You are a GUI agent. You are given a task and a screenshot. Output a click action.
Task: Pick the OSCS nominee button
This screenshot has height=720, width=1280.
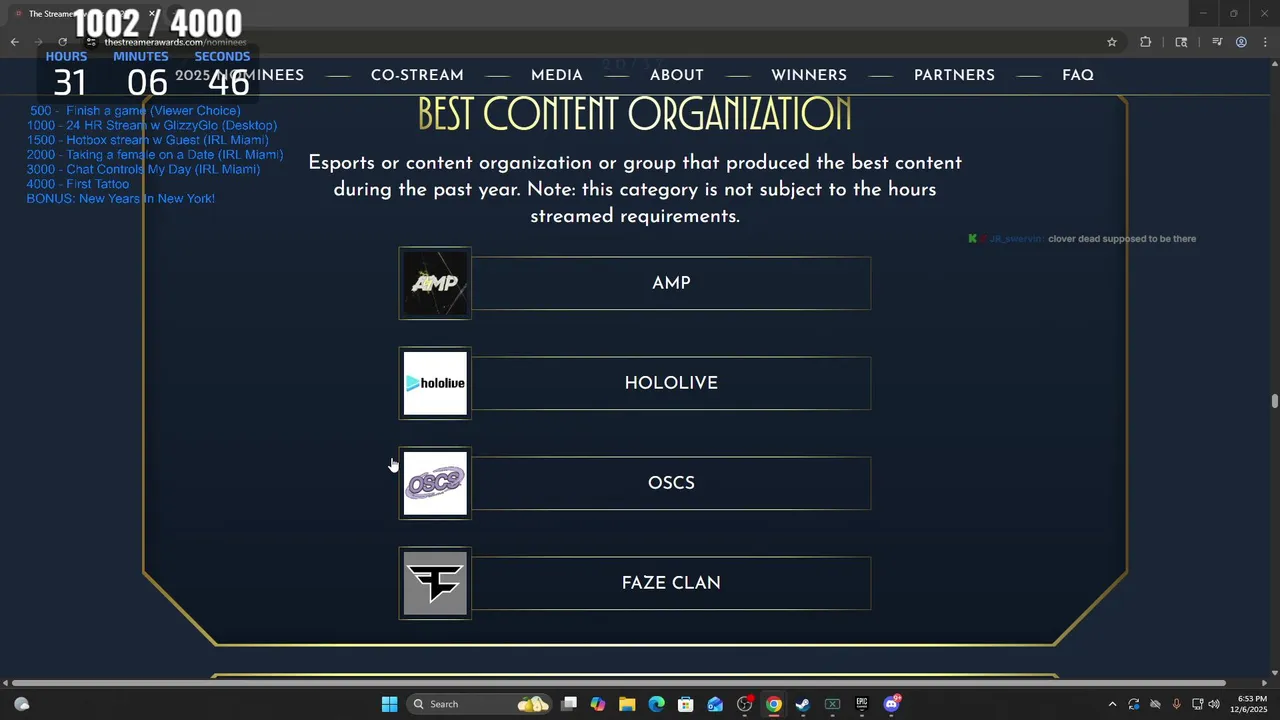671,483
